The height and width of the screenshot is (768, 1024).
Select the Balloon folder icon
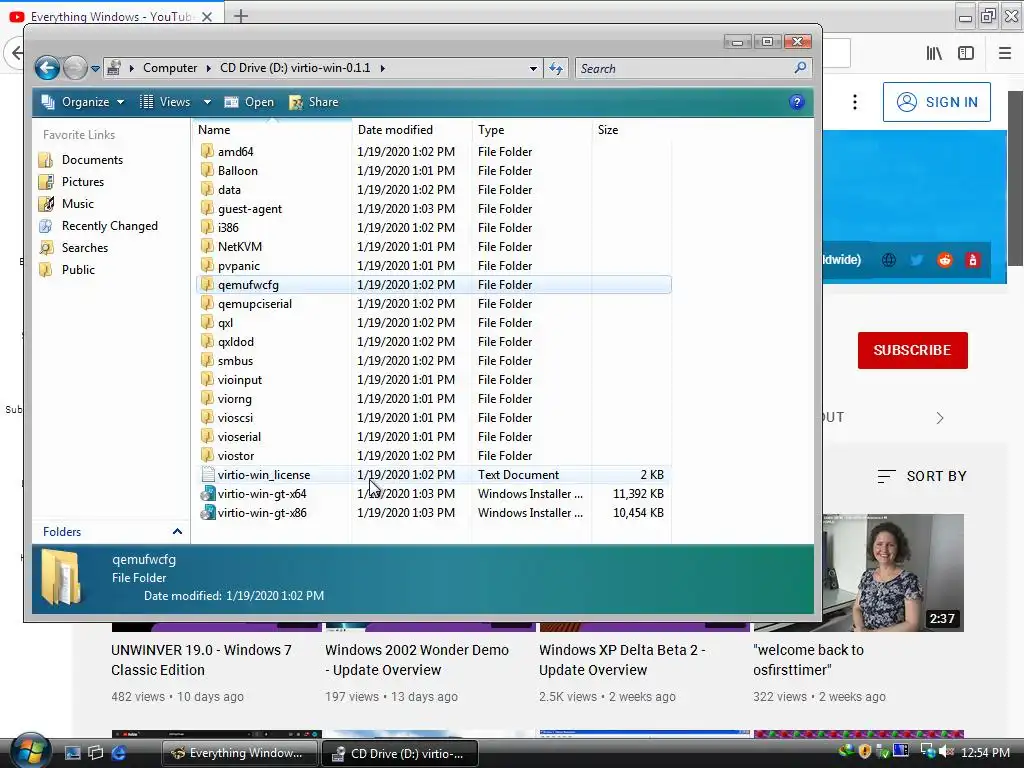(207, 170)
